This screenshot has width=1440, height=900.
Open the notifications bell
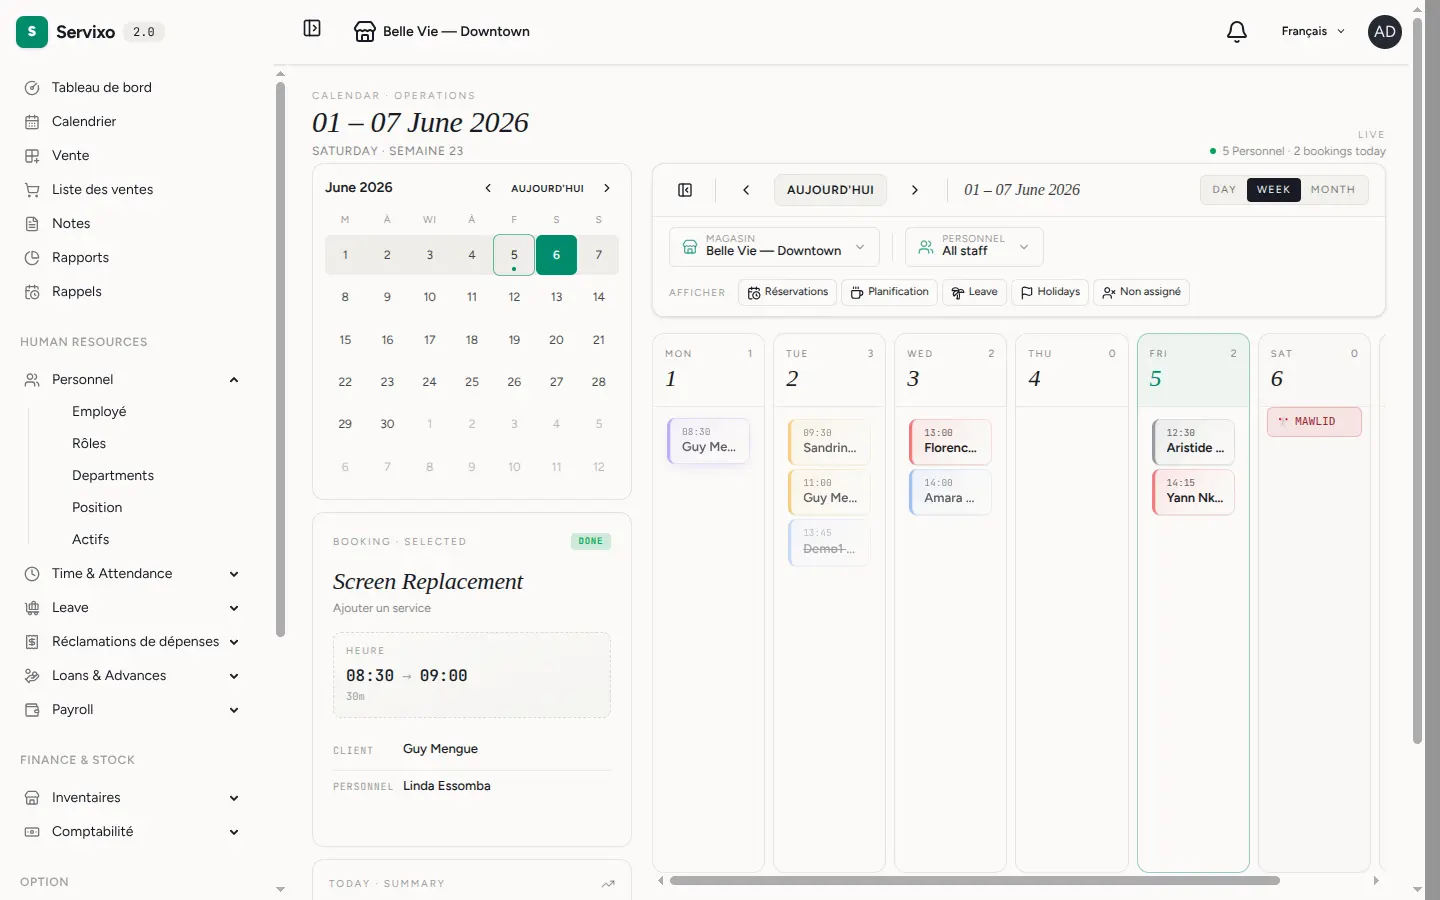tap(1237, 32)
